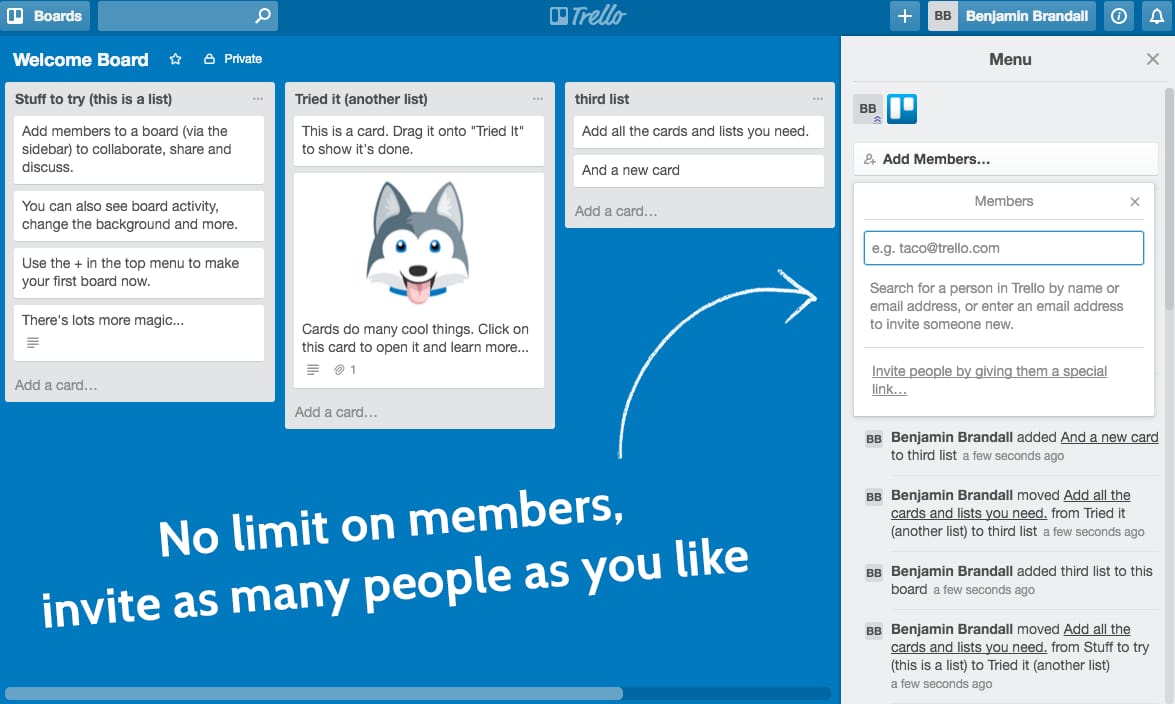Open card 'You can also see board activity'
The height and width of the screenshot is (704, 1175).
pos(139,215)
